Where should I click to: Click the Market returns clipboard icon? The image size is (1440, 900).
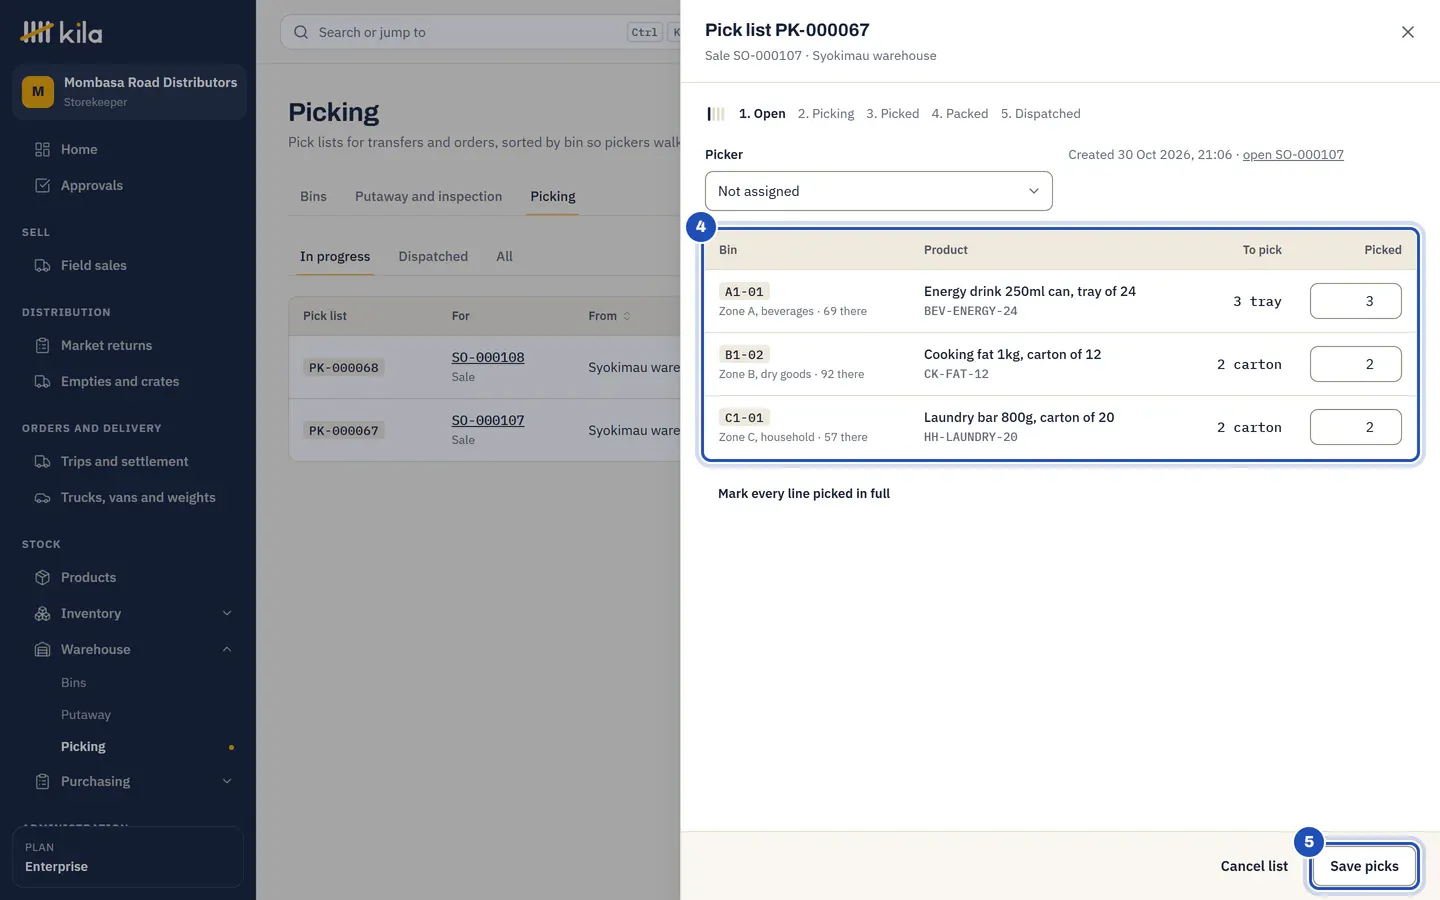click(x=42, y=345)
